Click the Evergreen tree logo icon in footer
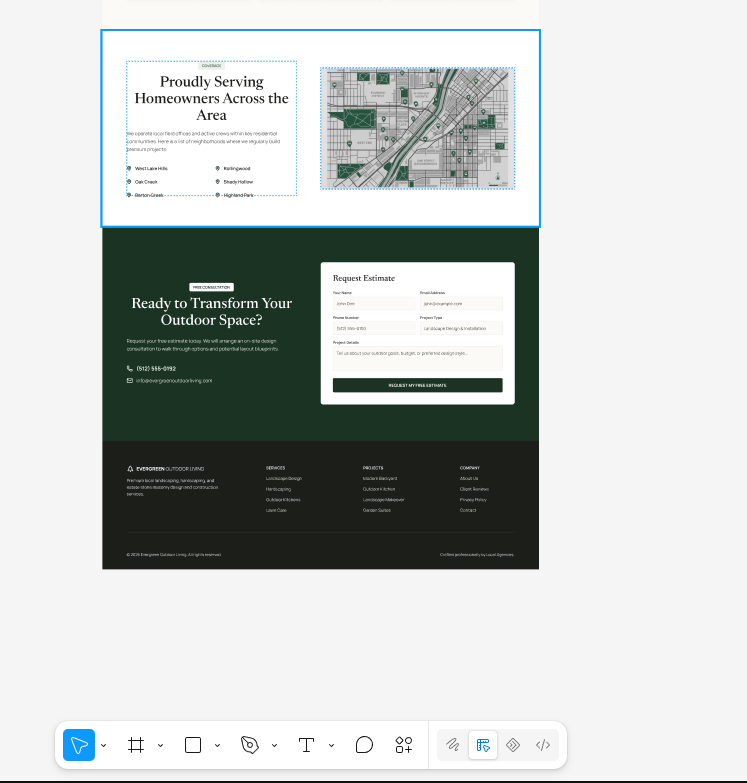The image size is (747, 783). click(130, 469)
